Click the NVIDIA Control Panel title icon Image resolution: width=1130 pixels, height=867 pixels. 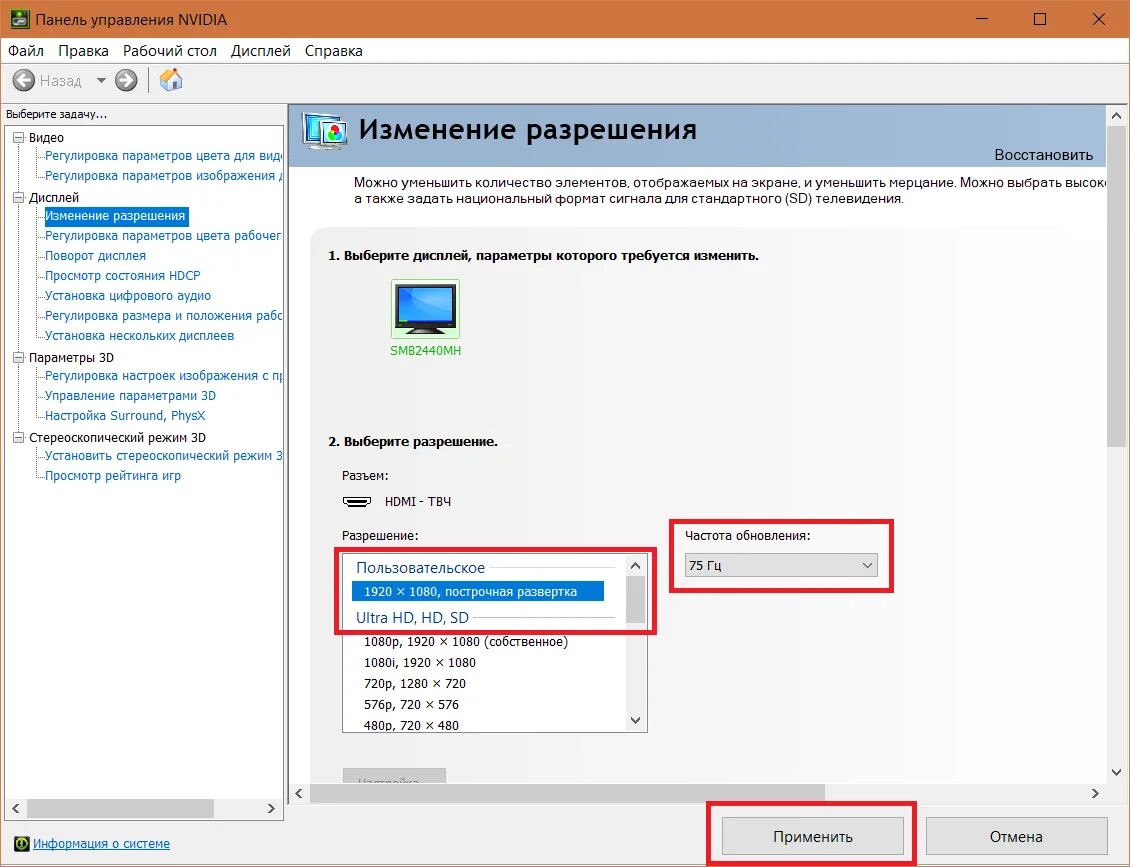(19, 19)
